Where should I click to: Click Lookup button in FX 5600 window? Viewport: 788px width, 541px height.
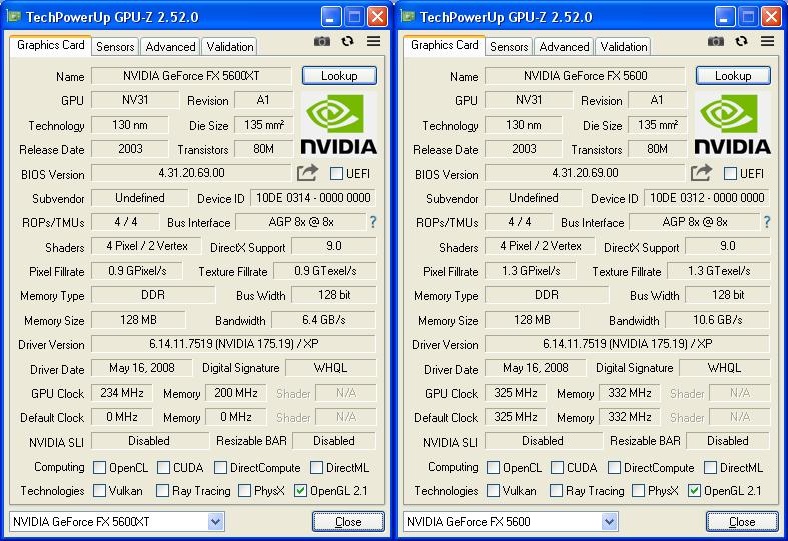pos(733,76)
